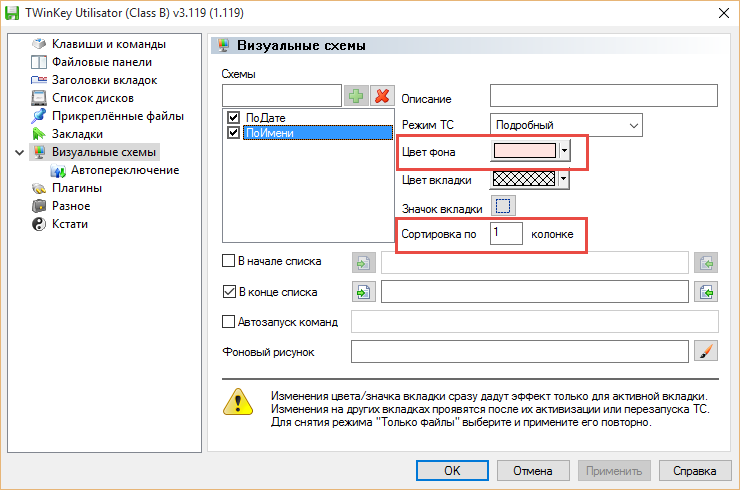Screen dimensions: 740x490
Task: Open the 'Цвет вкладки' dropdown arrow
Action: (x=563, y=179)
